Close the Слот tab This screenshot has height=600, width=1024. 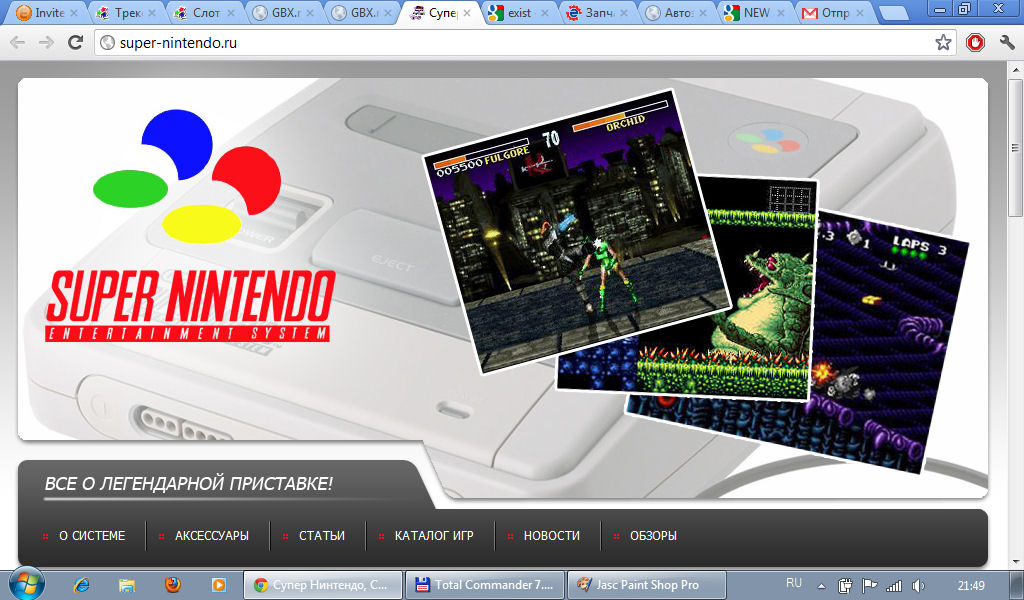(x=231, y=13)
